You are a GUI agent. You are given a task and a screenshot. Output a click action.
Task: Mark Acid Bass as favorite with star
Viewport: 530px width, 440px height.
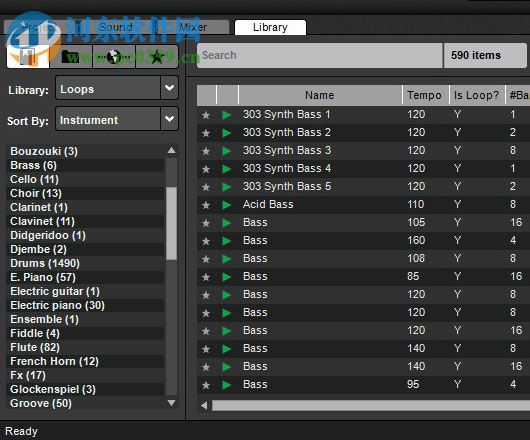click(206, 205)
